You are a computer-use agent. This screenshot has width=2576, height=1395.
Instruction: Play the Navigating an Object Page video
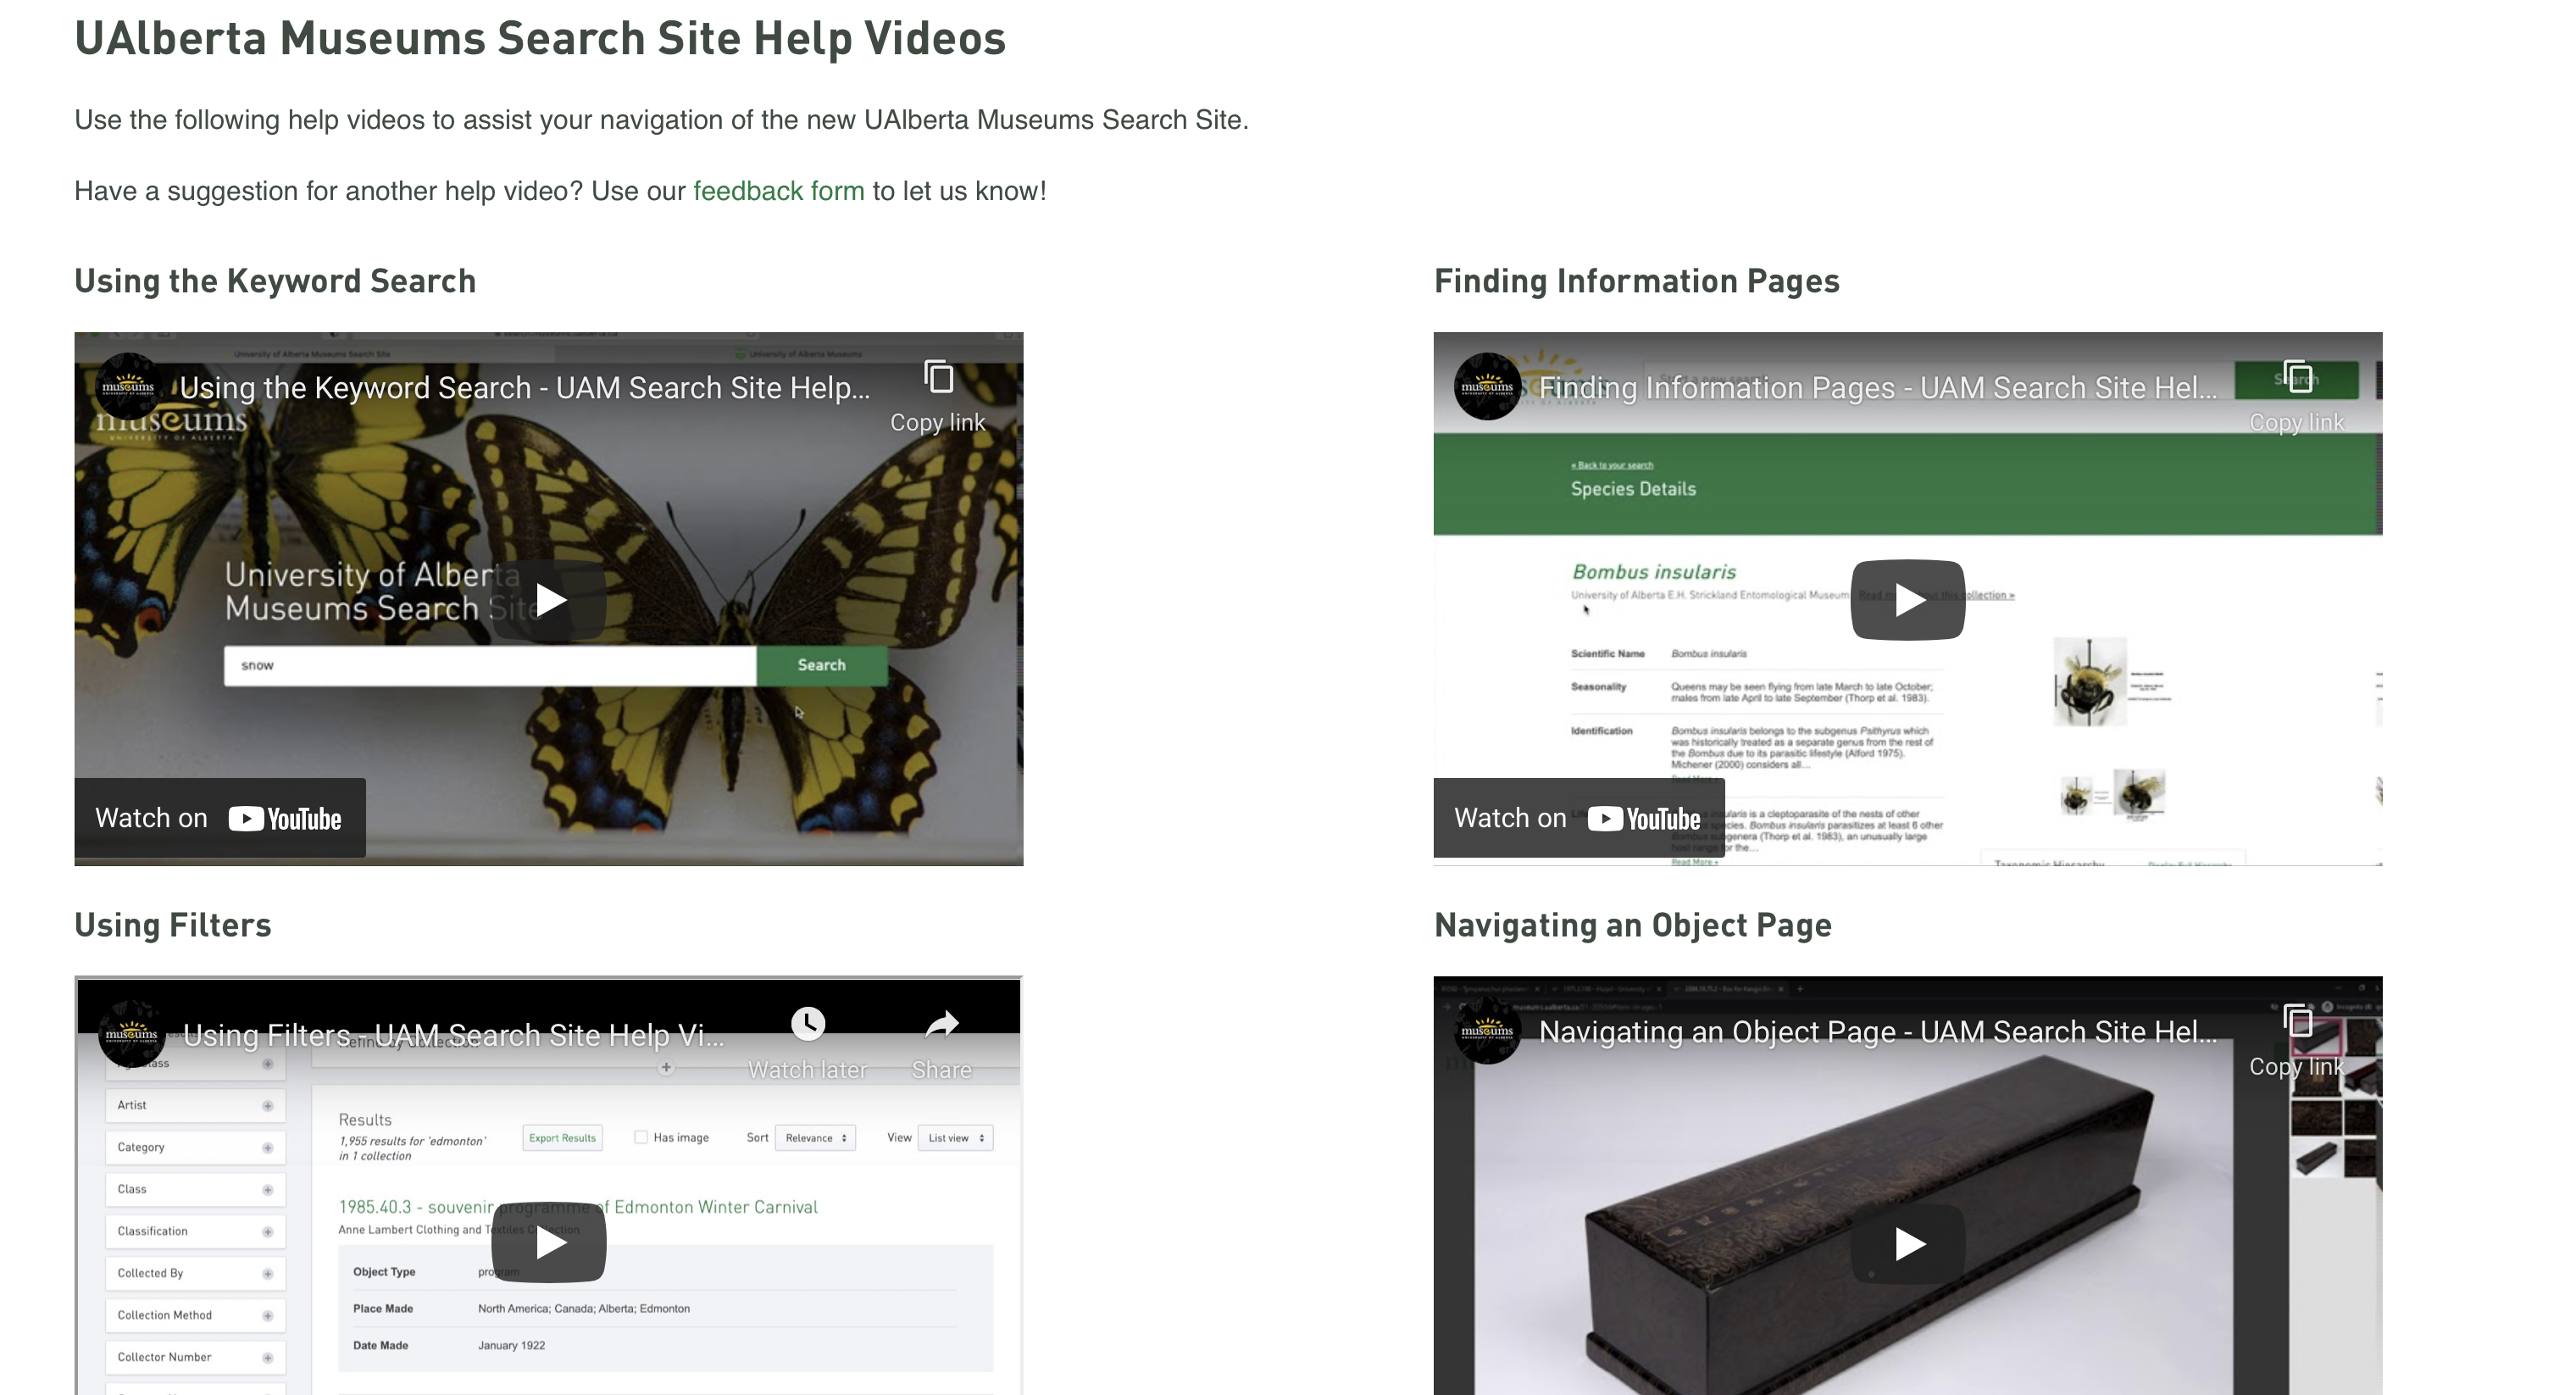point(1907,1243)
